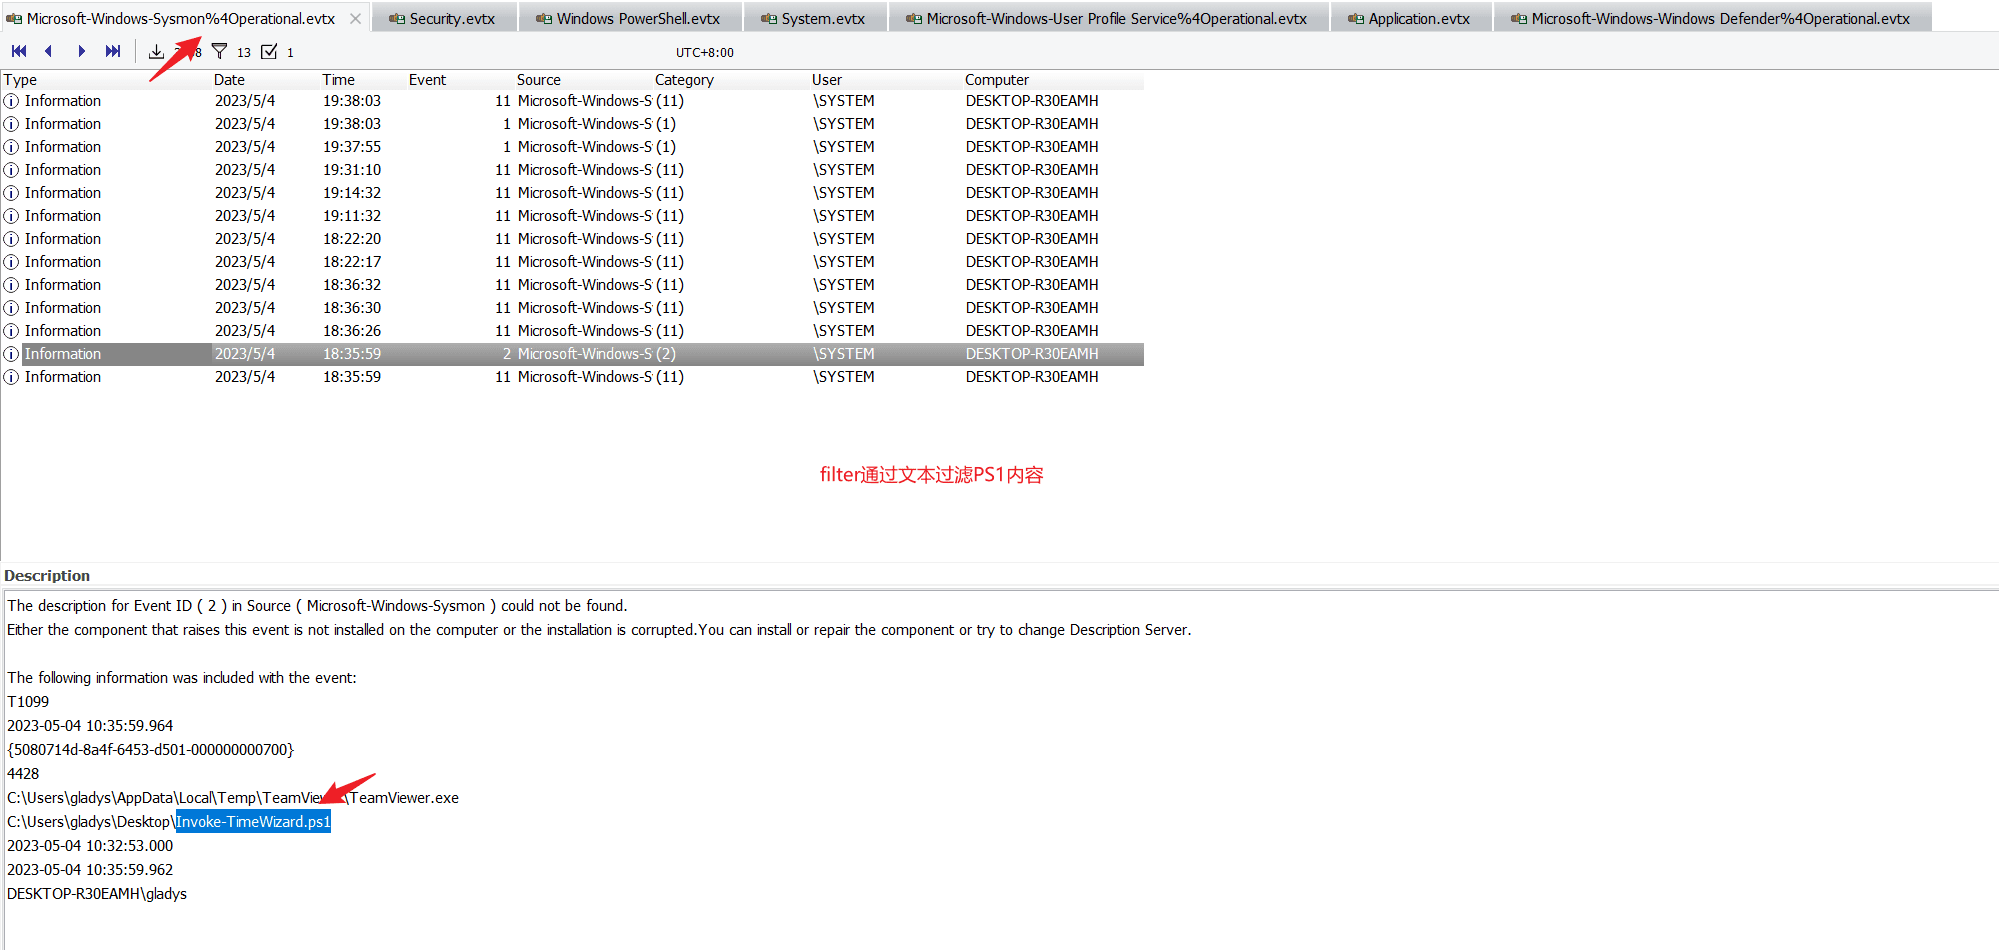Click the highlighted Invoke-TimeWizard.ps1 text

[x=253, y=822]
